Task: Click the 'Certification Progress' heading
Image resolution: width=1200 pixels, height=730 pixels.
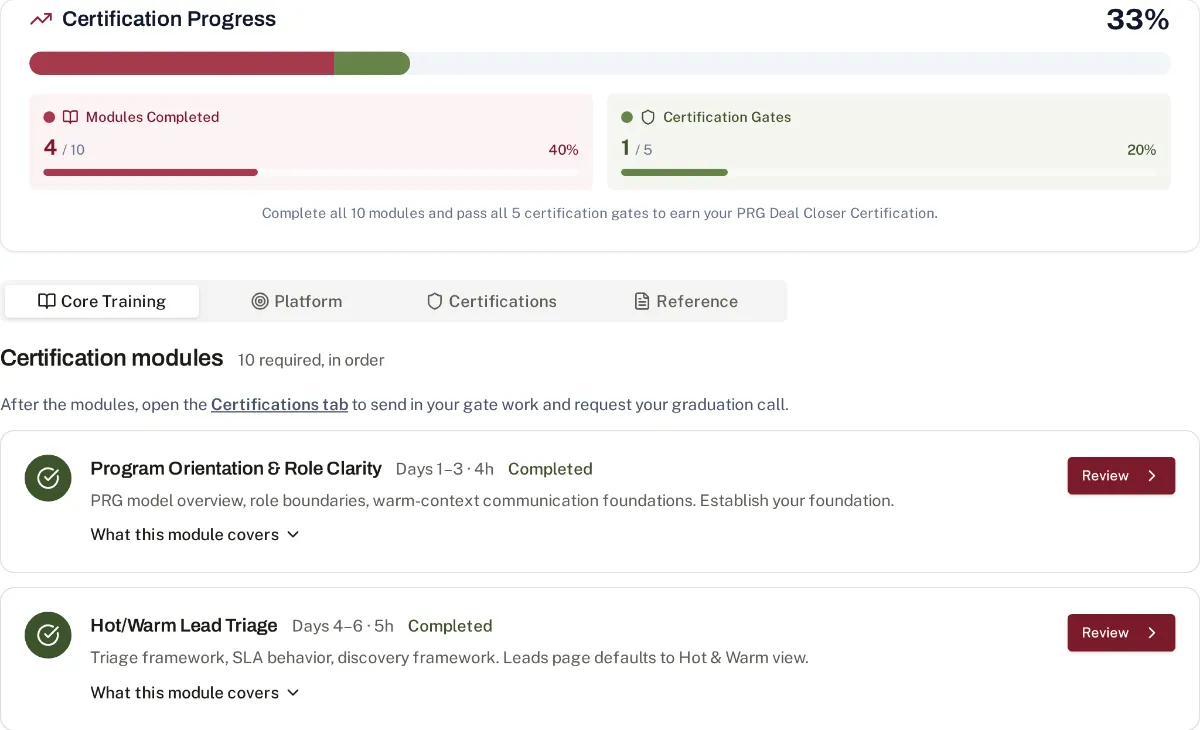Action: [x=169, y=19]
